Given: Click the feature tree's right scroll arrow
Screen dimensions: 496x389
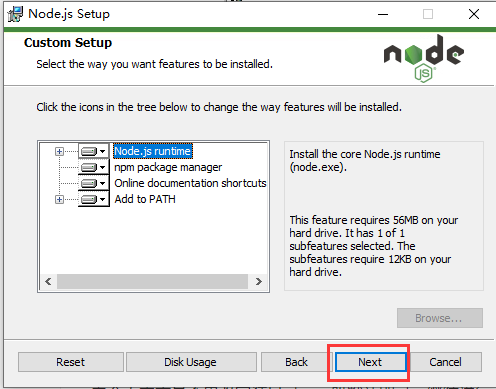Looking at the screenshot, I should click(258, 282).
